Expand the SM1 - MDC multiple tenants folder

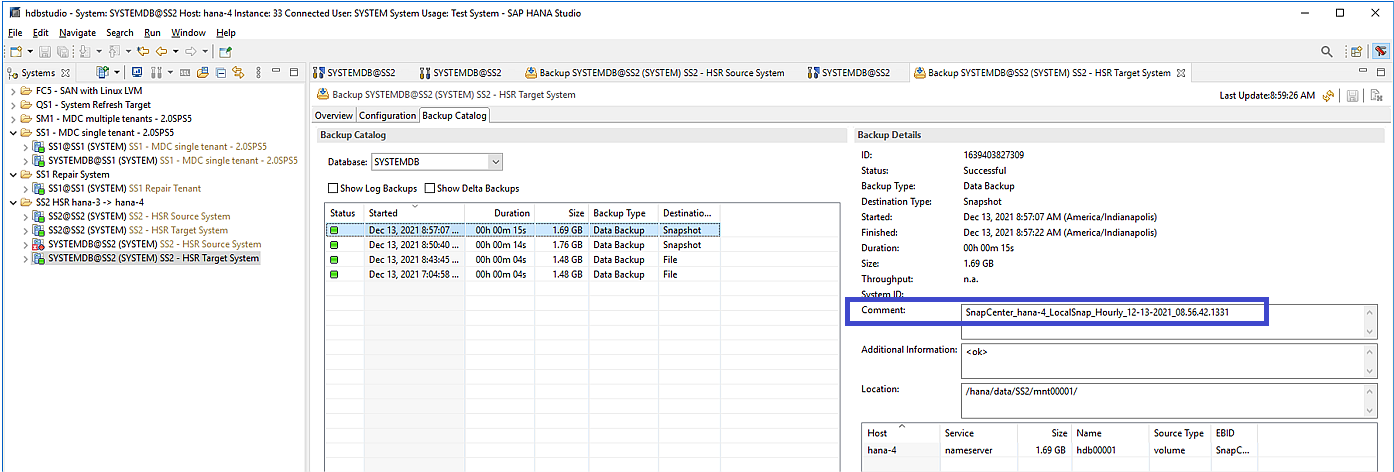pos(13,118)
